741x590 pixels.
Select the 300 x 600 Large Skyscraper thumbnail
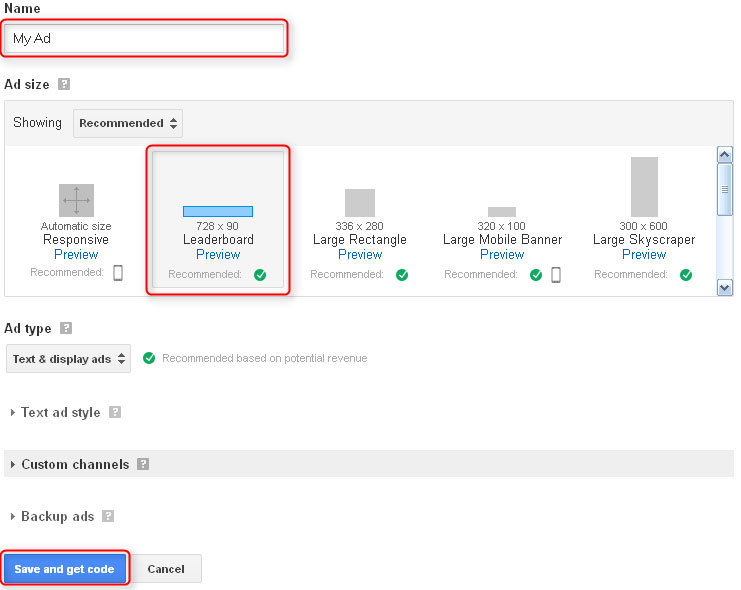click(x=644, y=187)
